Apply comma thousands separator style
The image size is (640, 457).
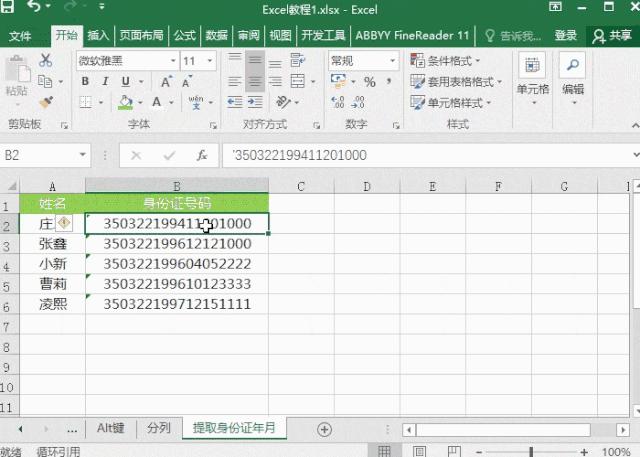389,82
